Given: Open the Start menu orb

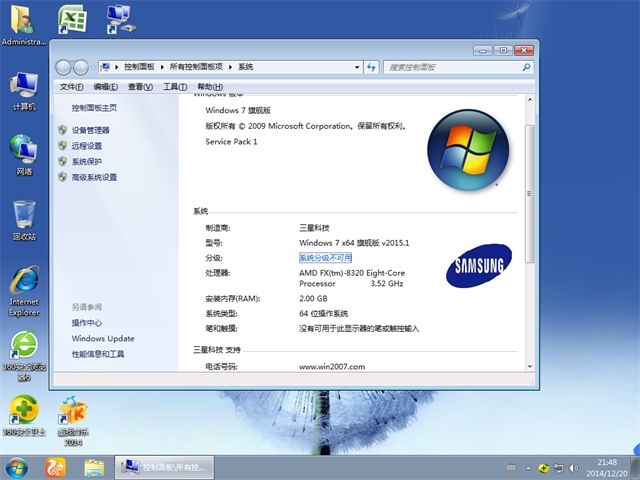Looking at the screenshot, I should [x=17, y=466].
